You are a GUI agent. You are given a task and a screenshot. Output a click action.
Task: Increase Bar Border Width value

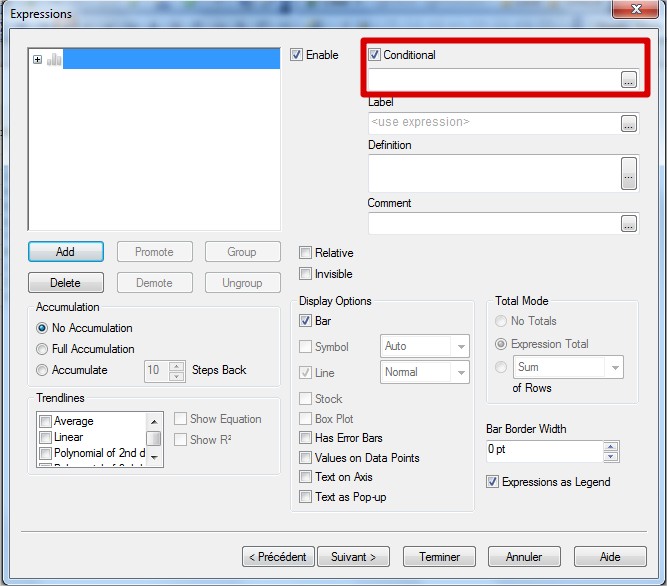pyautogui.click(x=611, y=446)
